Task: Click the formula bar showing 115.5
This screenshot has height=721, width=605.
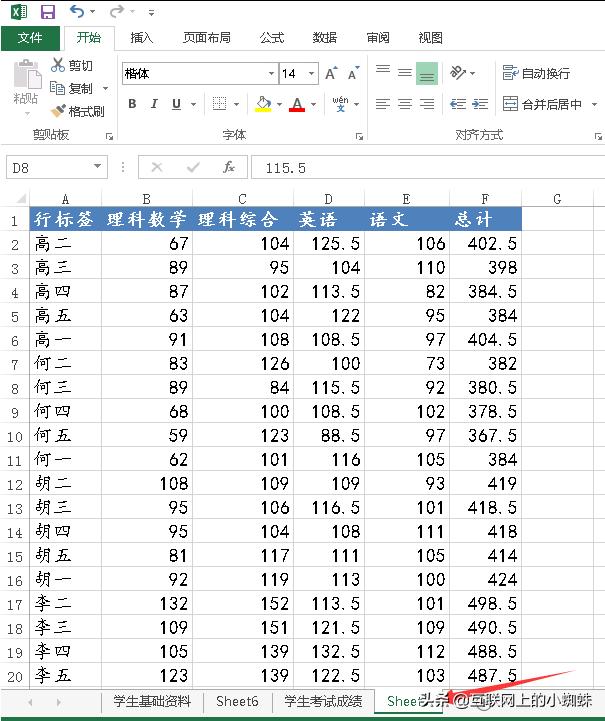Action: pyautogui.click(x=428, y=167)
